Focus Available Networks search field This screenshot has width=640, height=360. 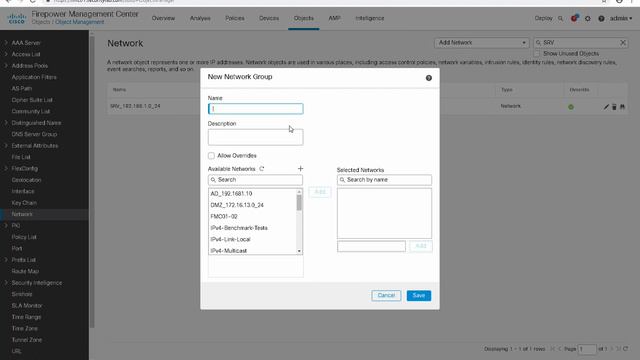(256, 180)
